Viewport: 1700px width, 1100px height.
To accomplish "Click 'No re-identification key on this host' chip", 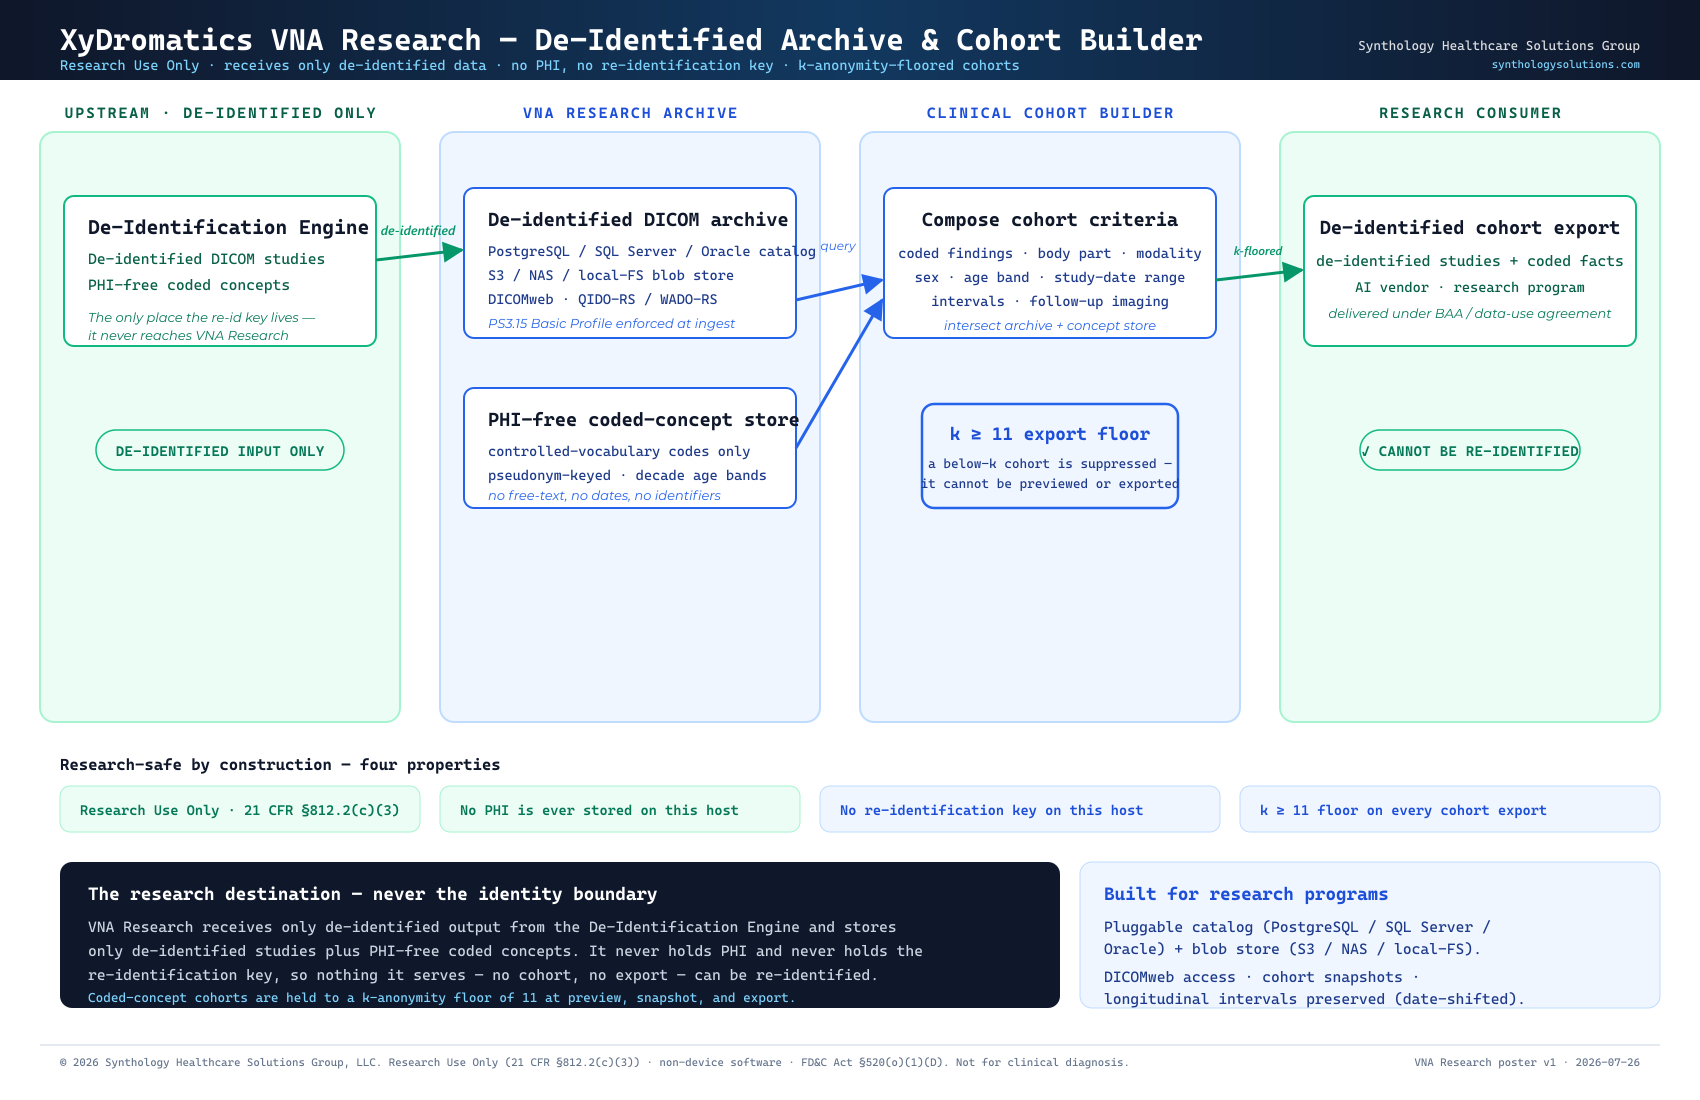I will pos(1020,809).
